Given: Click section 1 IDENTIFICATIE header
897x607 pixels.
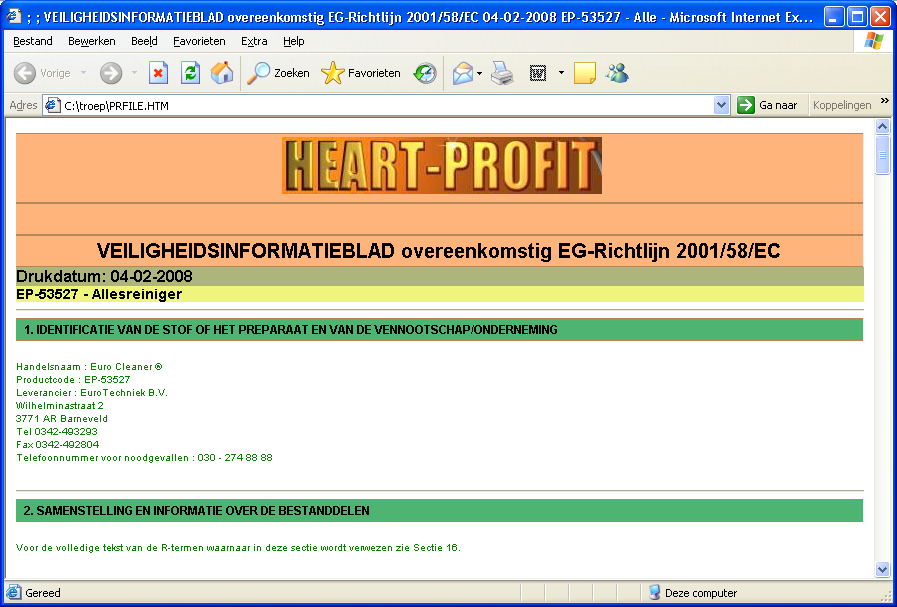Looking at the screenshot, I should tap(439, 330).
